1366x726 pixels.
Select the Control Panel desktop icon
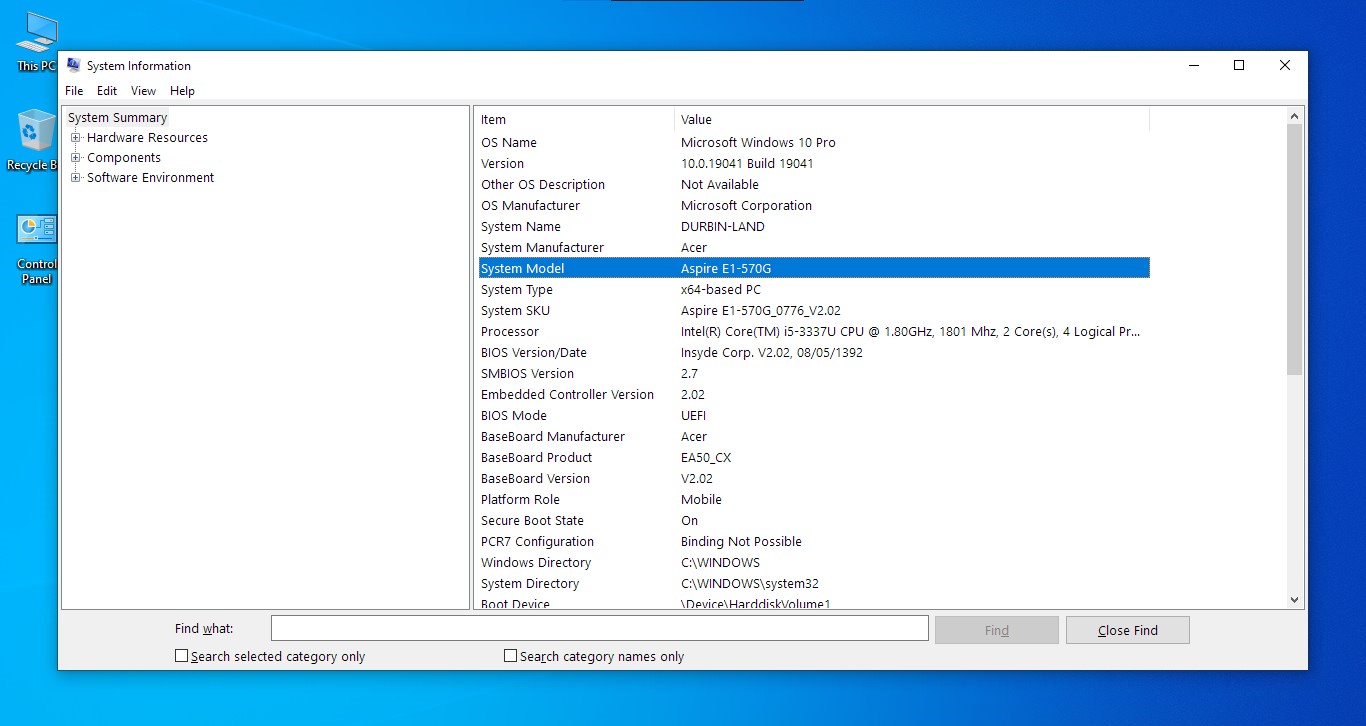[37, 248]
